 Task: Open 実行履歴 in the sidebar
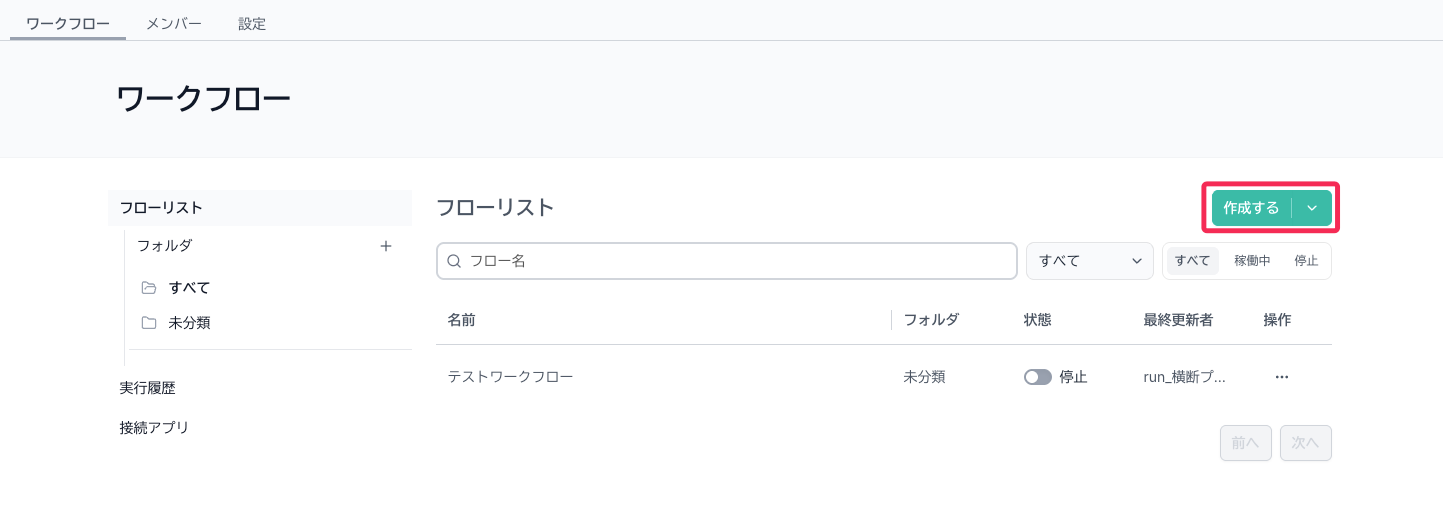(148, 388)
